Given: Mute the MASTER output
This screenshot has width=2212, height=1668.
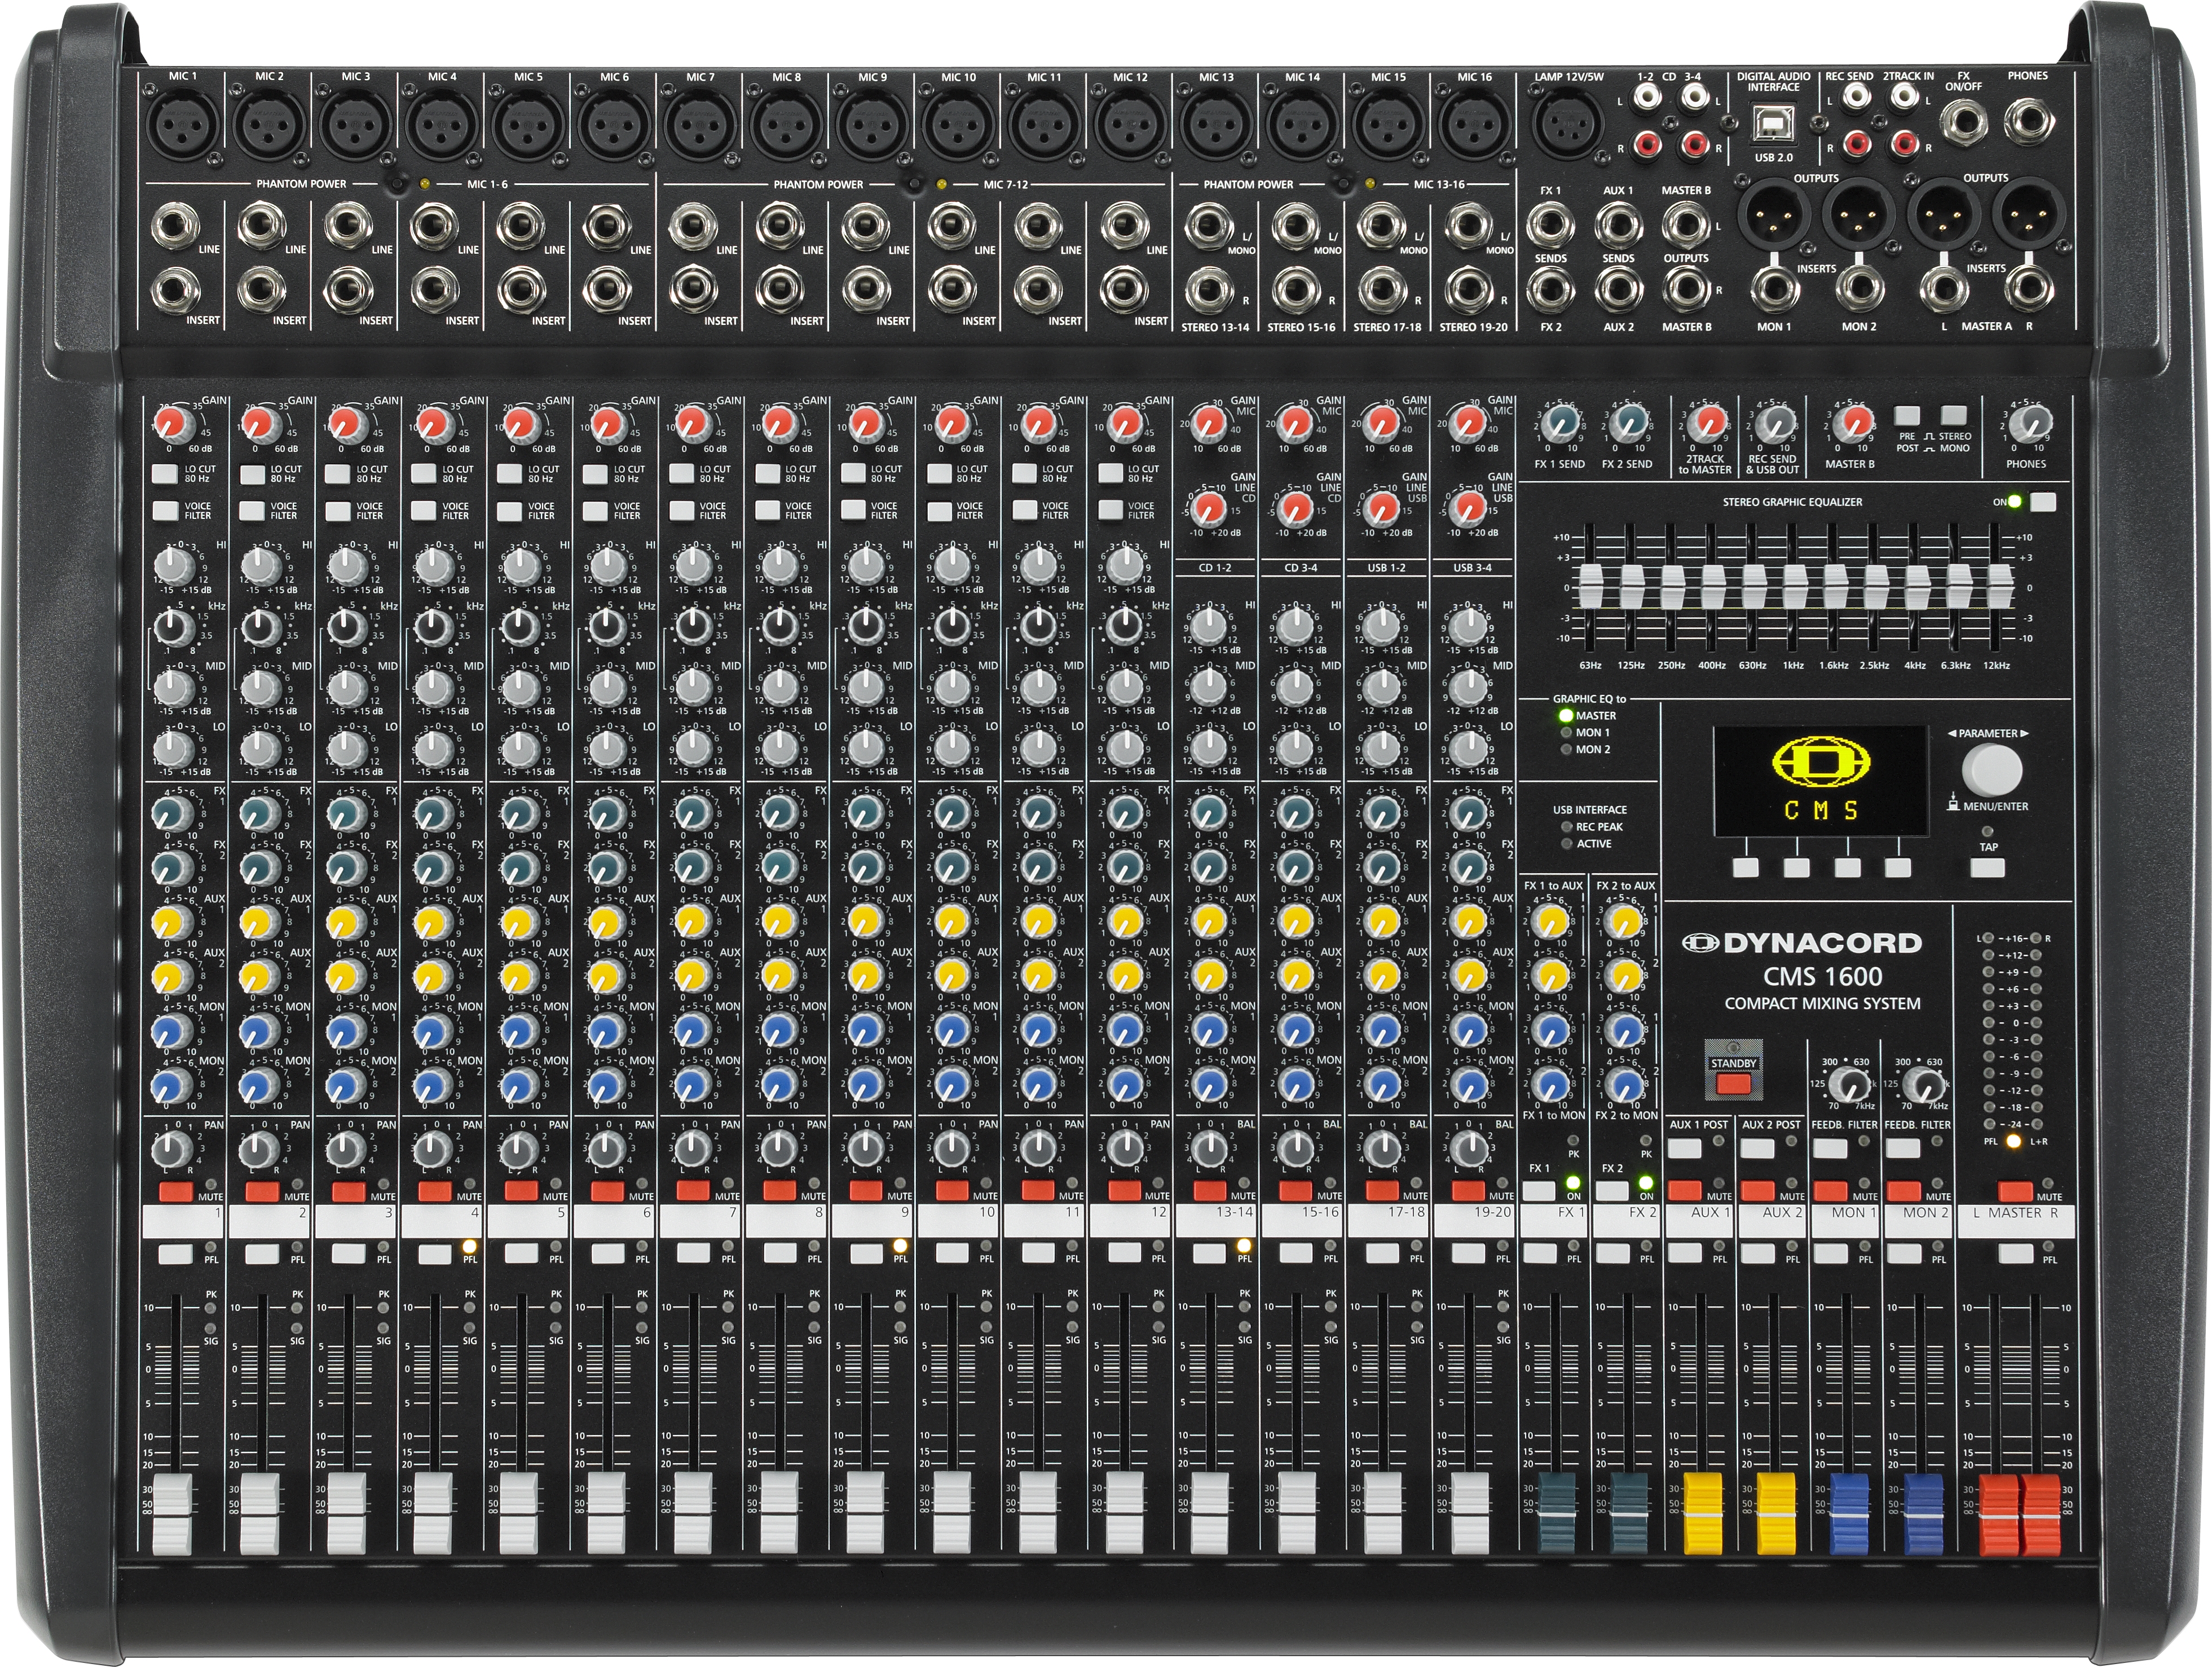Looking at the screenshot, I should pos(2015,1192).
